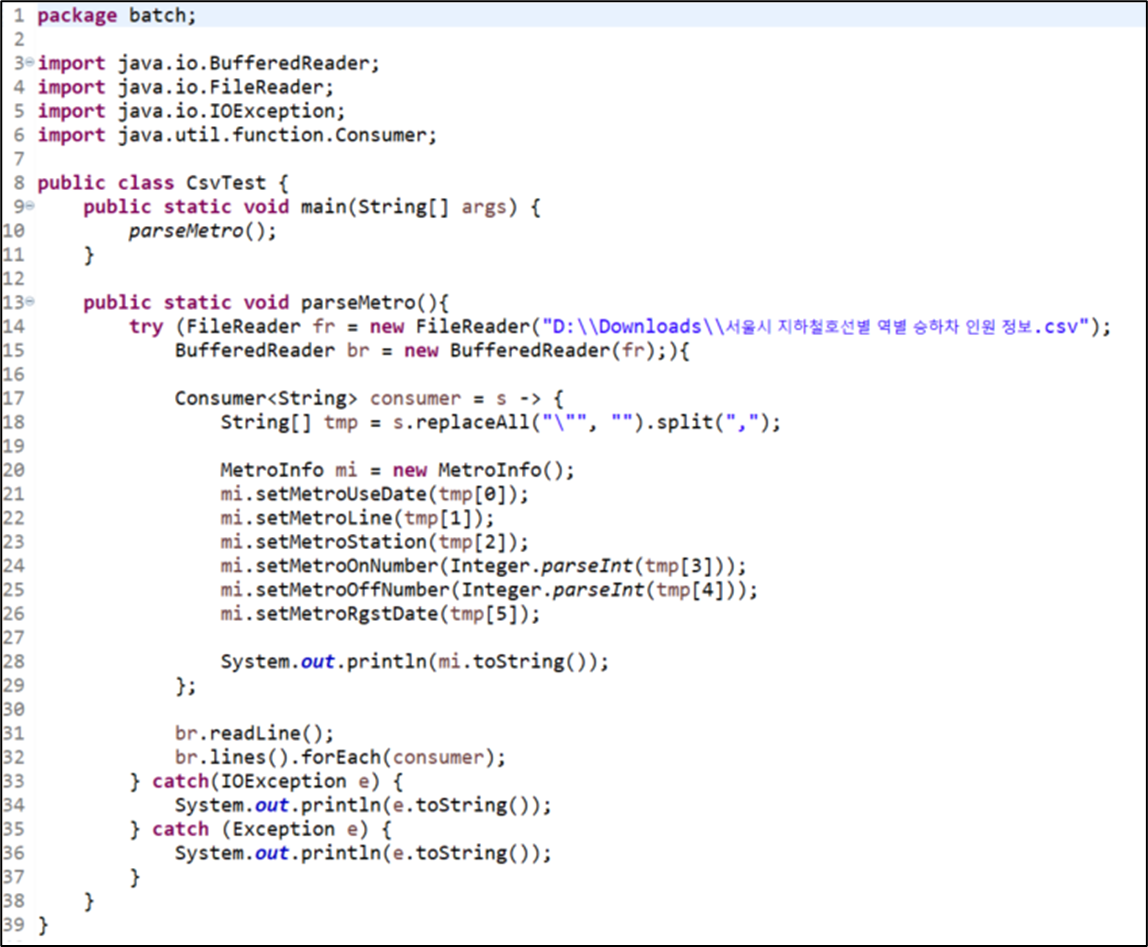Screen dimensions: 1148x947
Task: Click 'setMetroOnNumber' method call
Action: (346, 566)
